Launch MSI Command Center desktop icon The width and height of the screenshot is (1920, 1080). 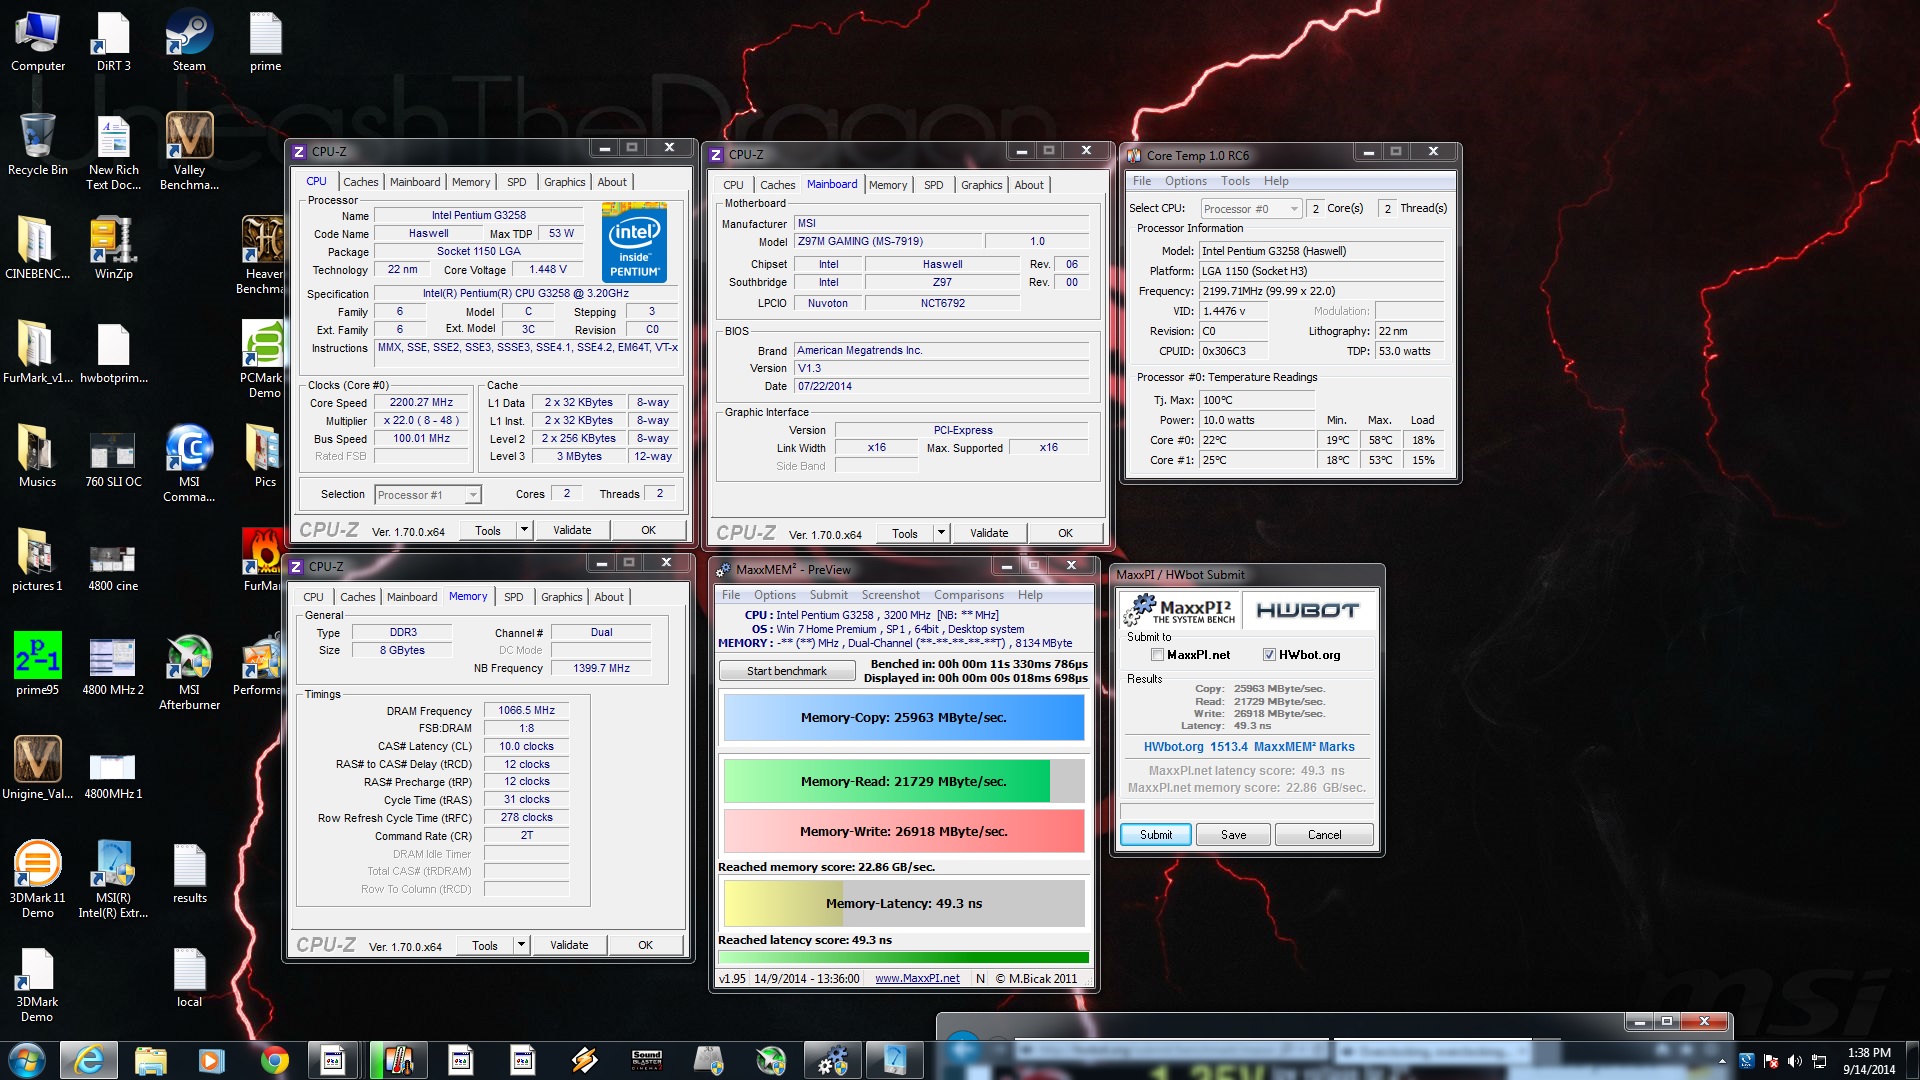[189, 464]
